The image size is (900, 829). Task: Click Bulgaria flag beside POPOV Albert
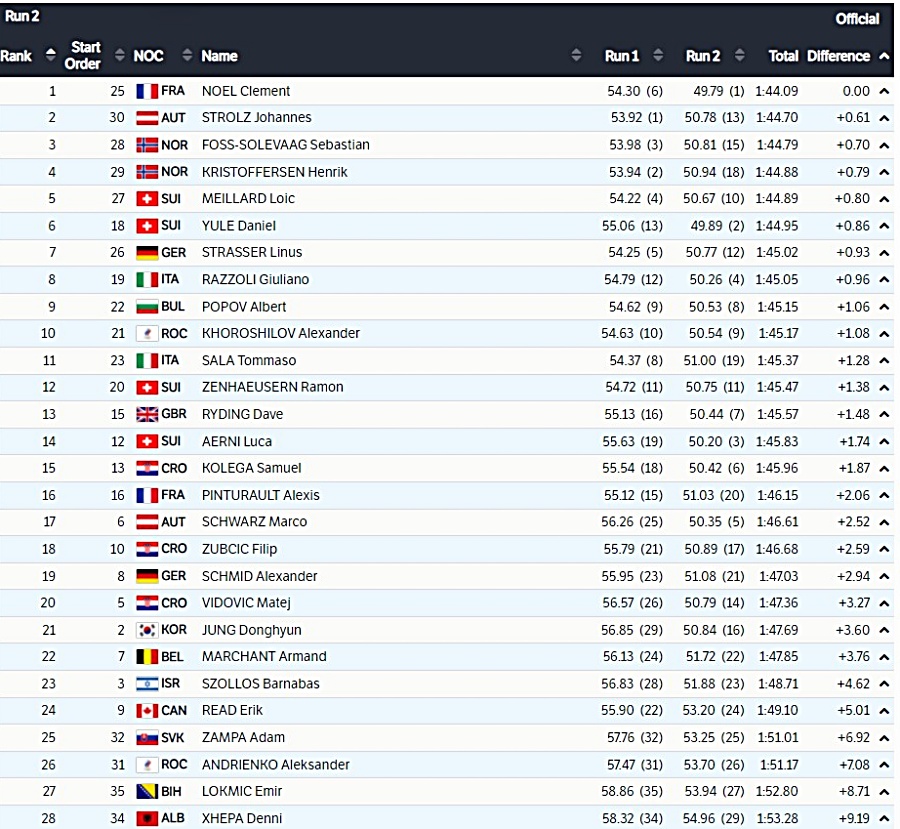147,307
